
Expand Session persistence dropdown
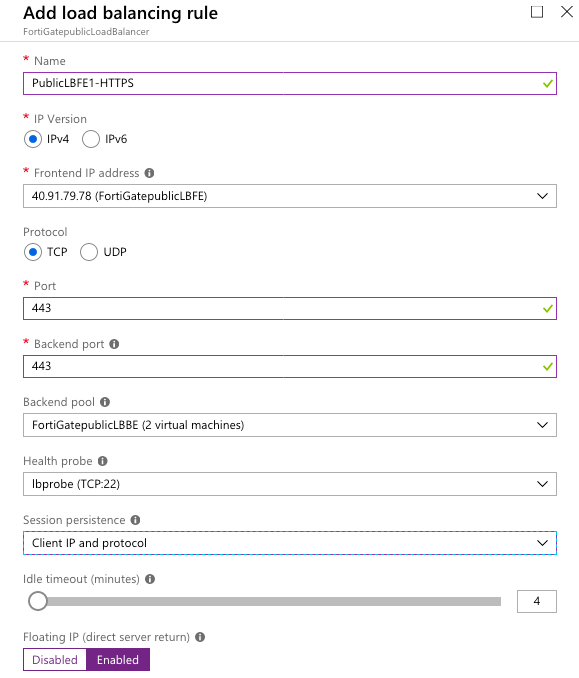290,543
